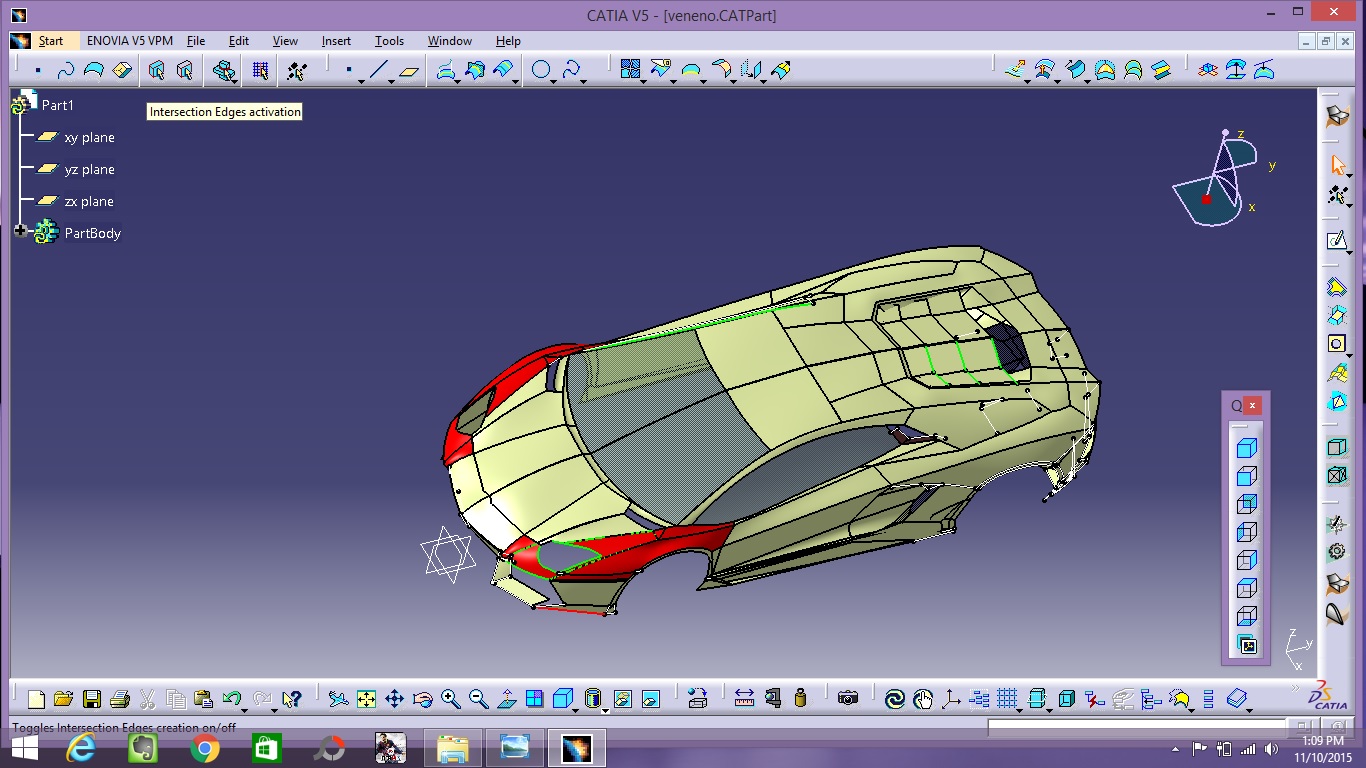The image size is (1366, 768).
Task: Open a file with the folder icon
Action: pos(64,699)
